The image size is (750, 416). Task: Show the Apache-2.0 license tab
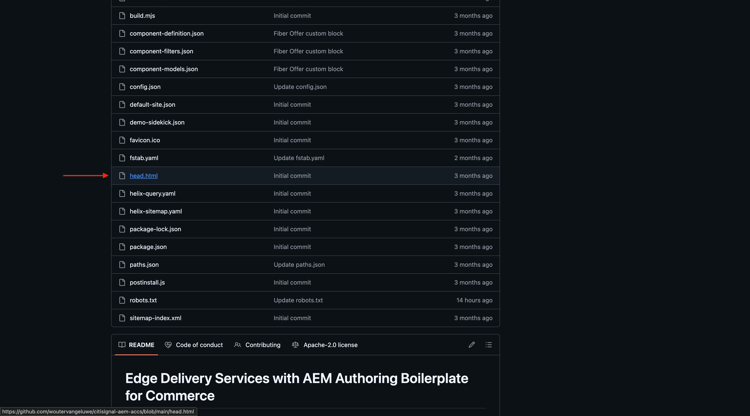[324, 345]
